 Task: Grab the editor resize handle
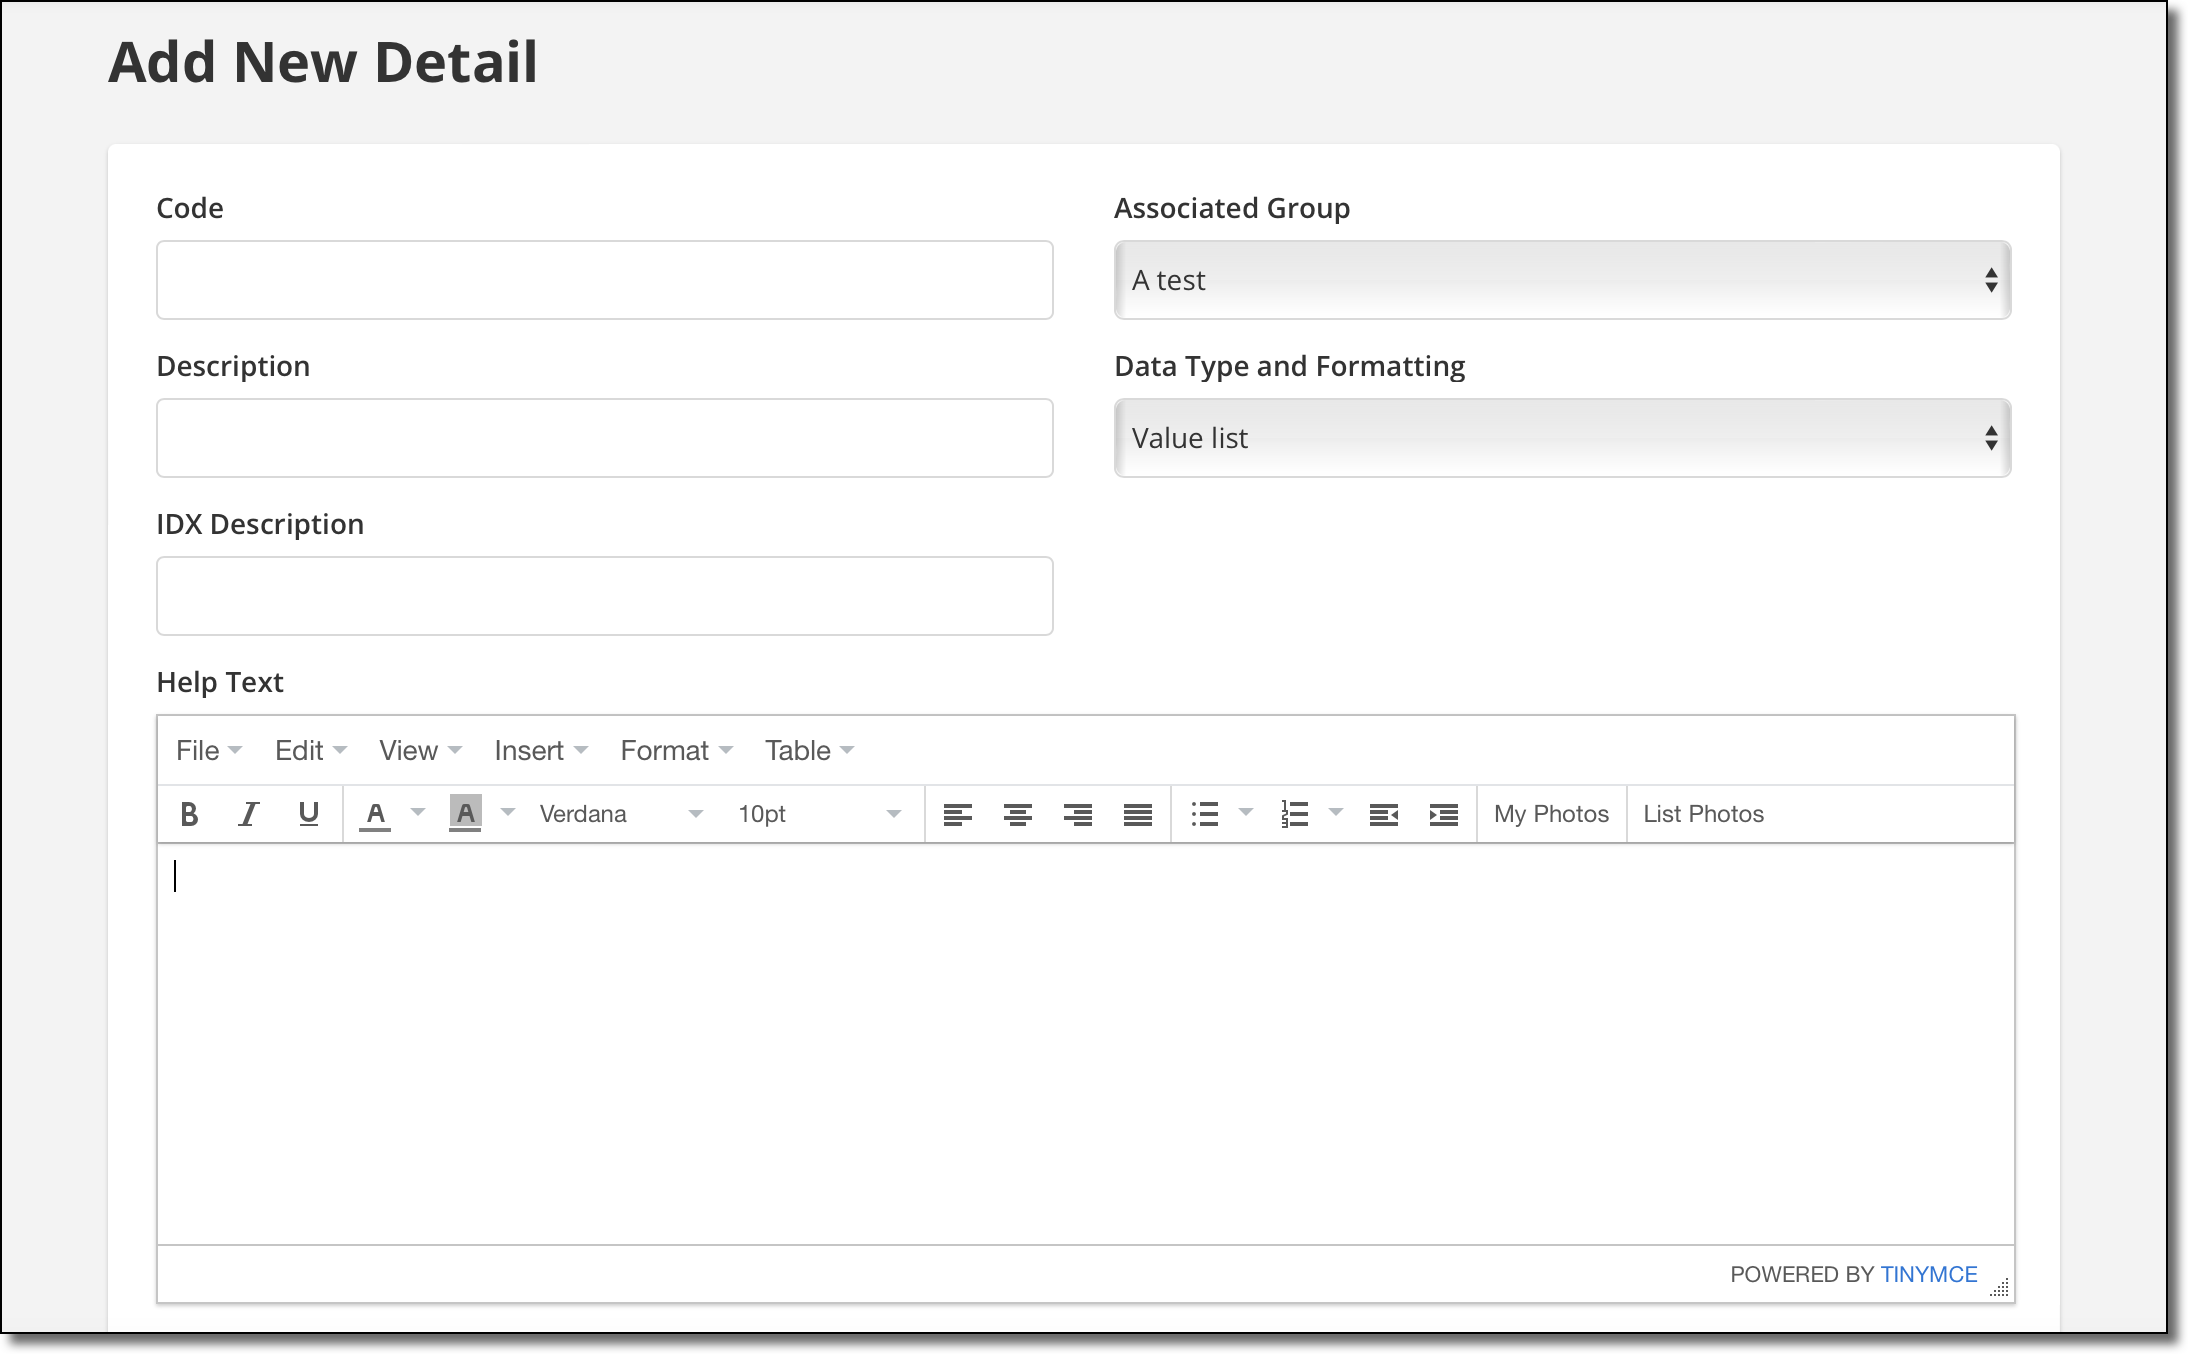coord(2000,1288)
